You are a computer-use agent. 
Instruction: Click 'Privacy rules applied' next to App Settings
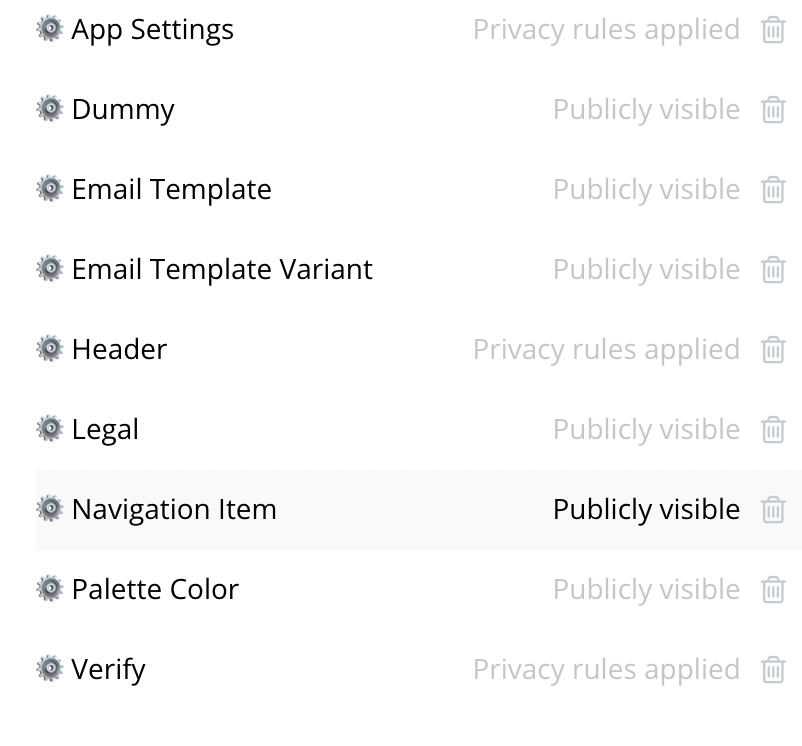(x=606, y=30)
